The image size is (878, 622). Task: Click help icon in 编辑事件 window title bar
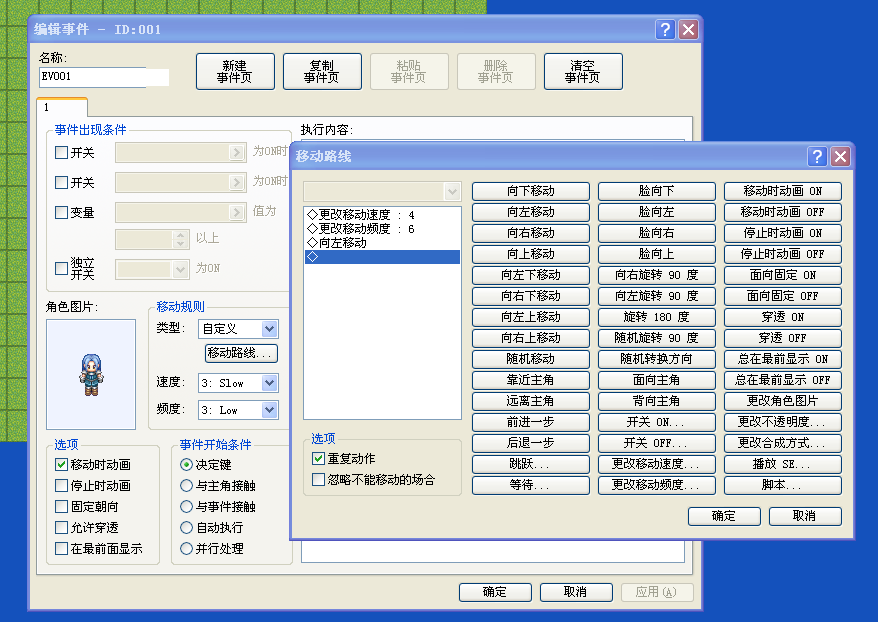[665, 29]
